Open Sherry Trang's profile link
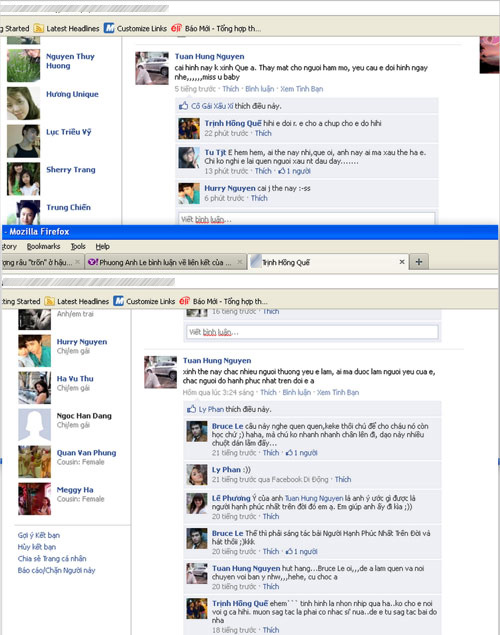 (71, 169)
